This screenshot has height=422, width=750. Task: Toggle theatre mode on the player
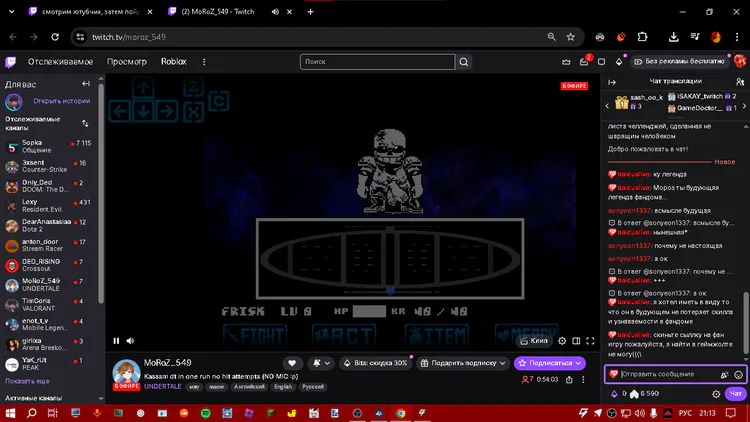(x=576, y=341)
